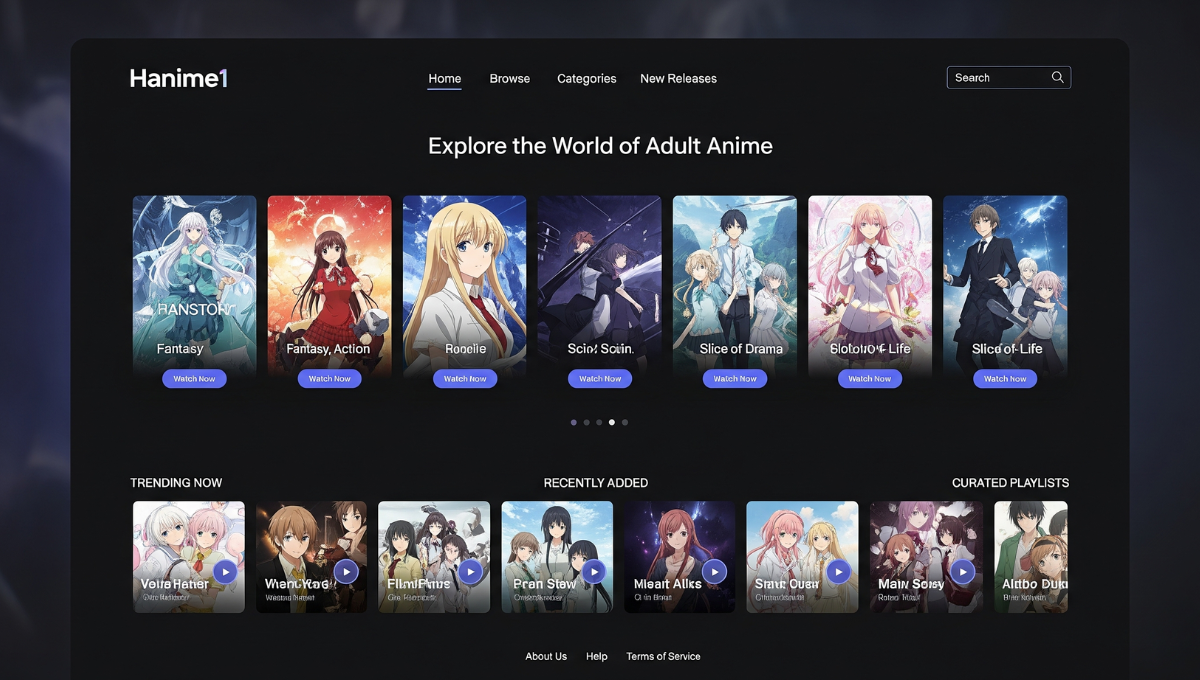
Task: Click Watch Now under Slice of Drama
Action: 734,379
